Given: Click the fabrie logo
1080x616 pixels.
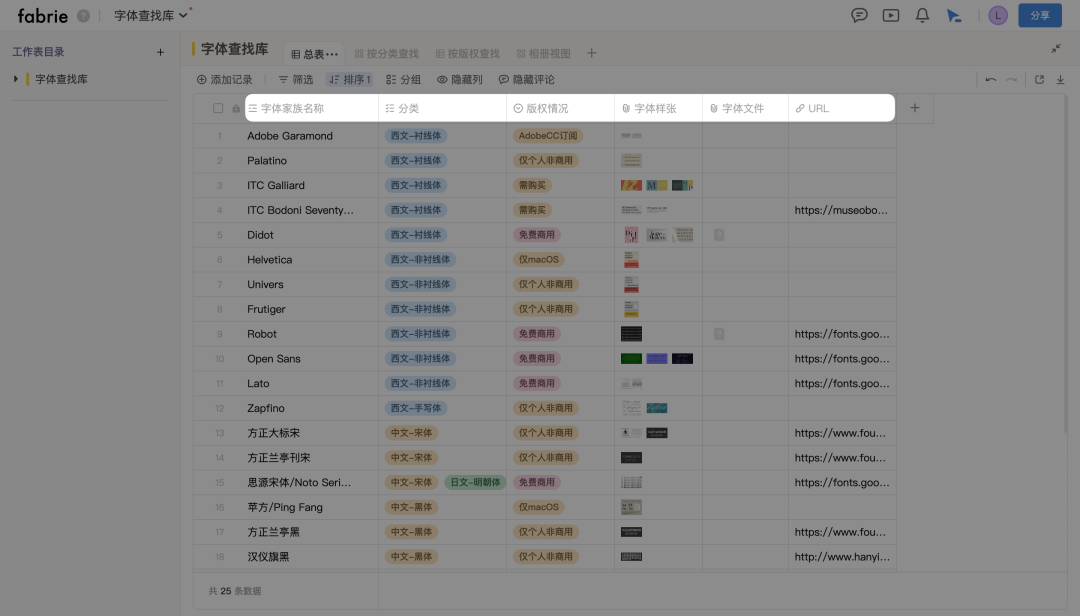Looking at the screenshot, I should pos(43,15).
